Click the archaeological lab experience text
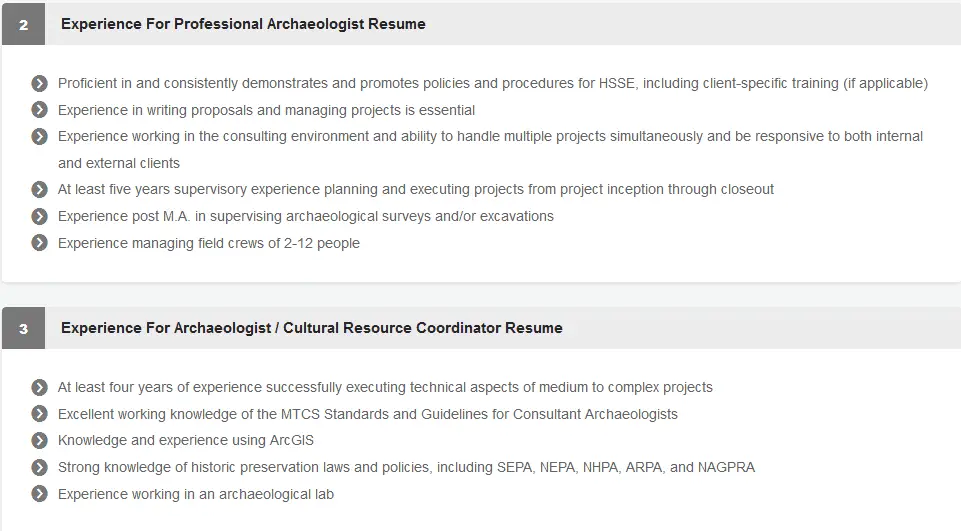Viewport: 961px width, 531px height. (x=195, y=494)
